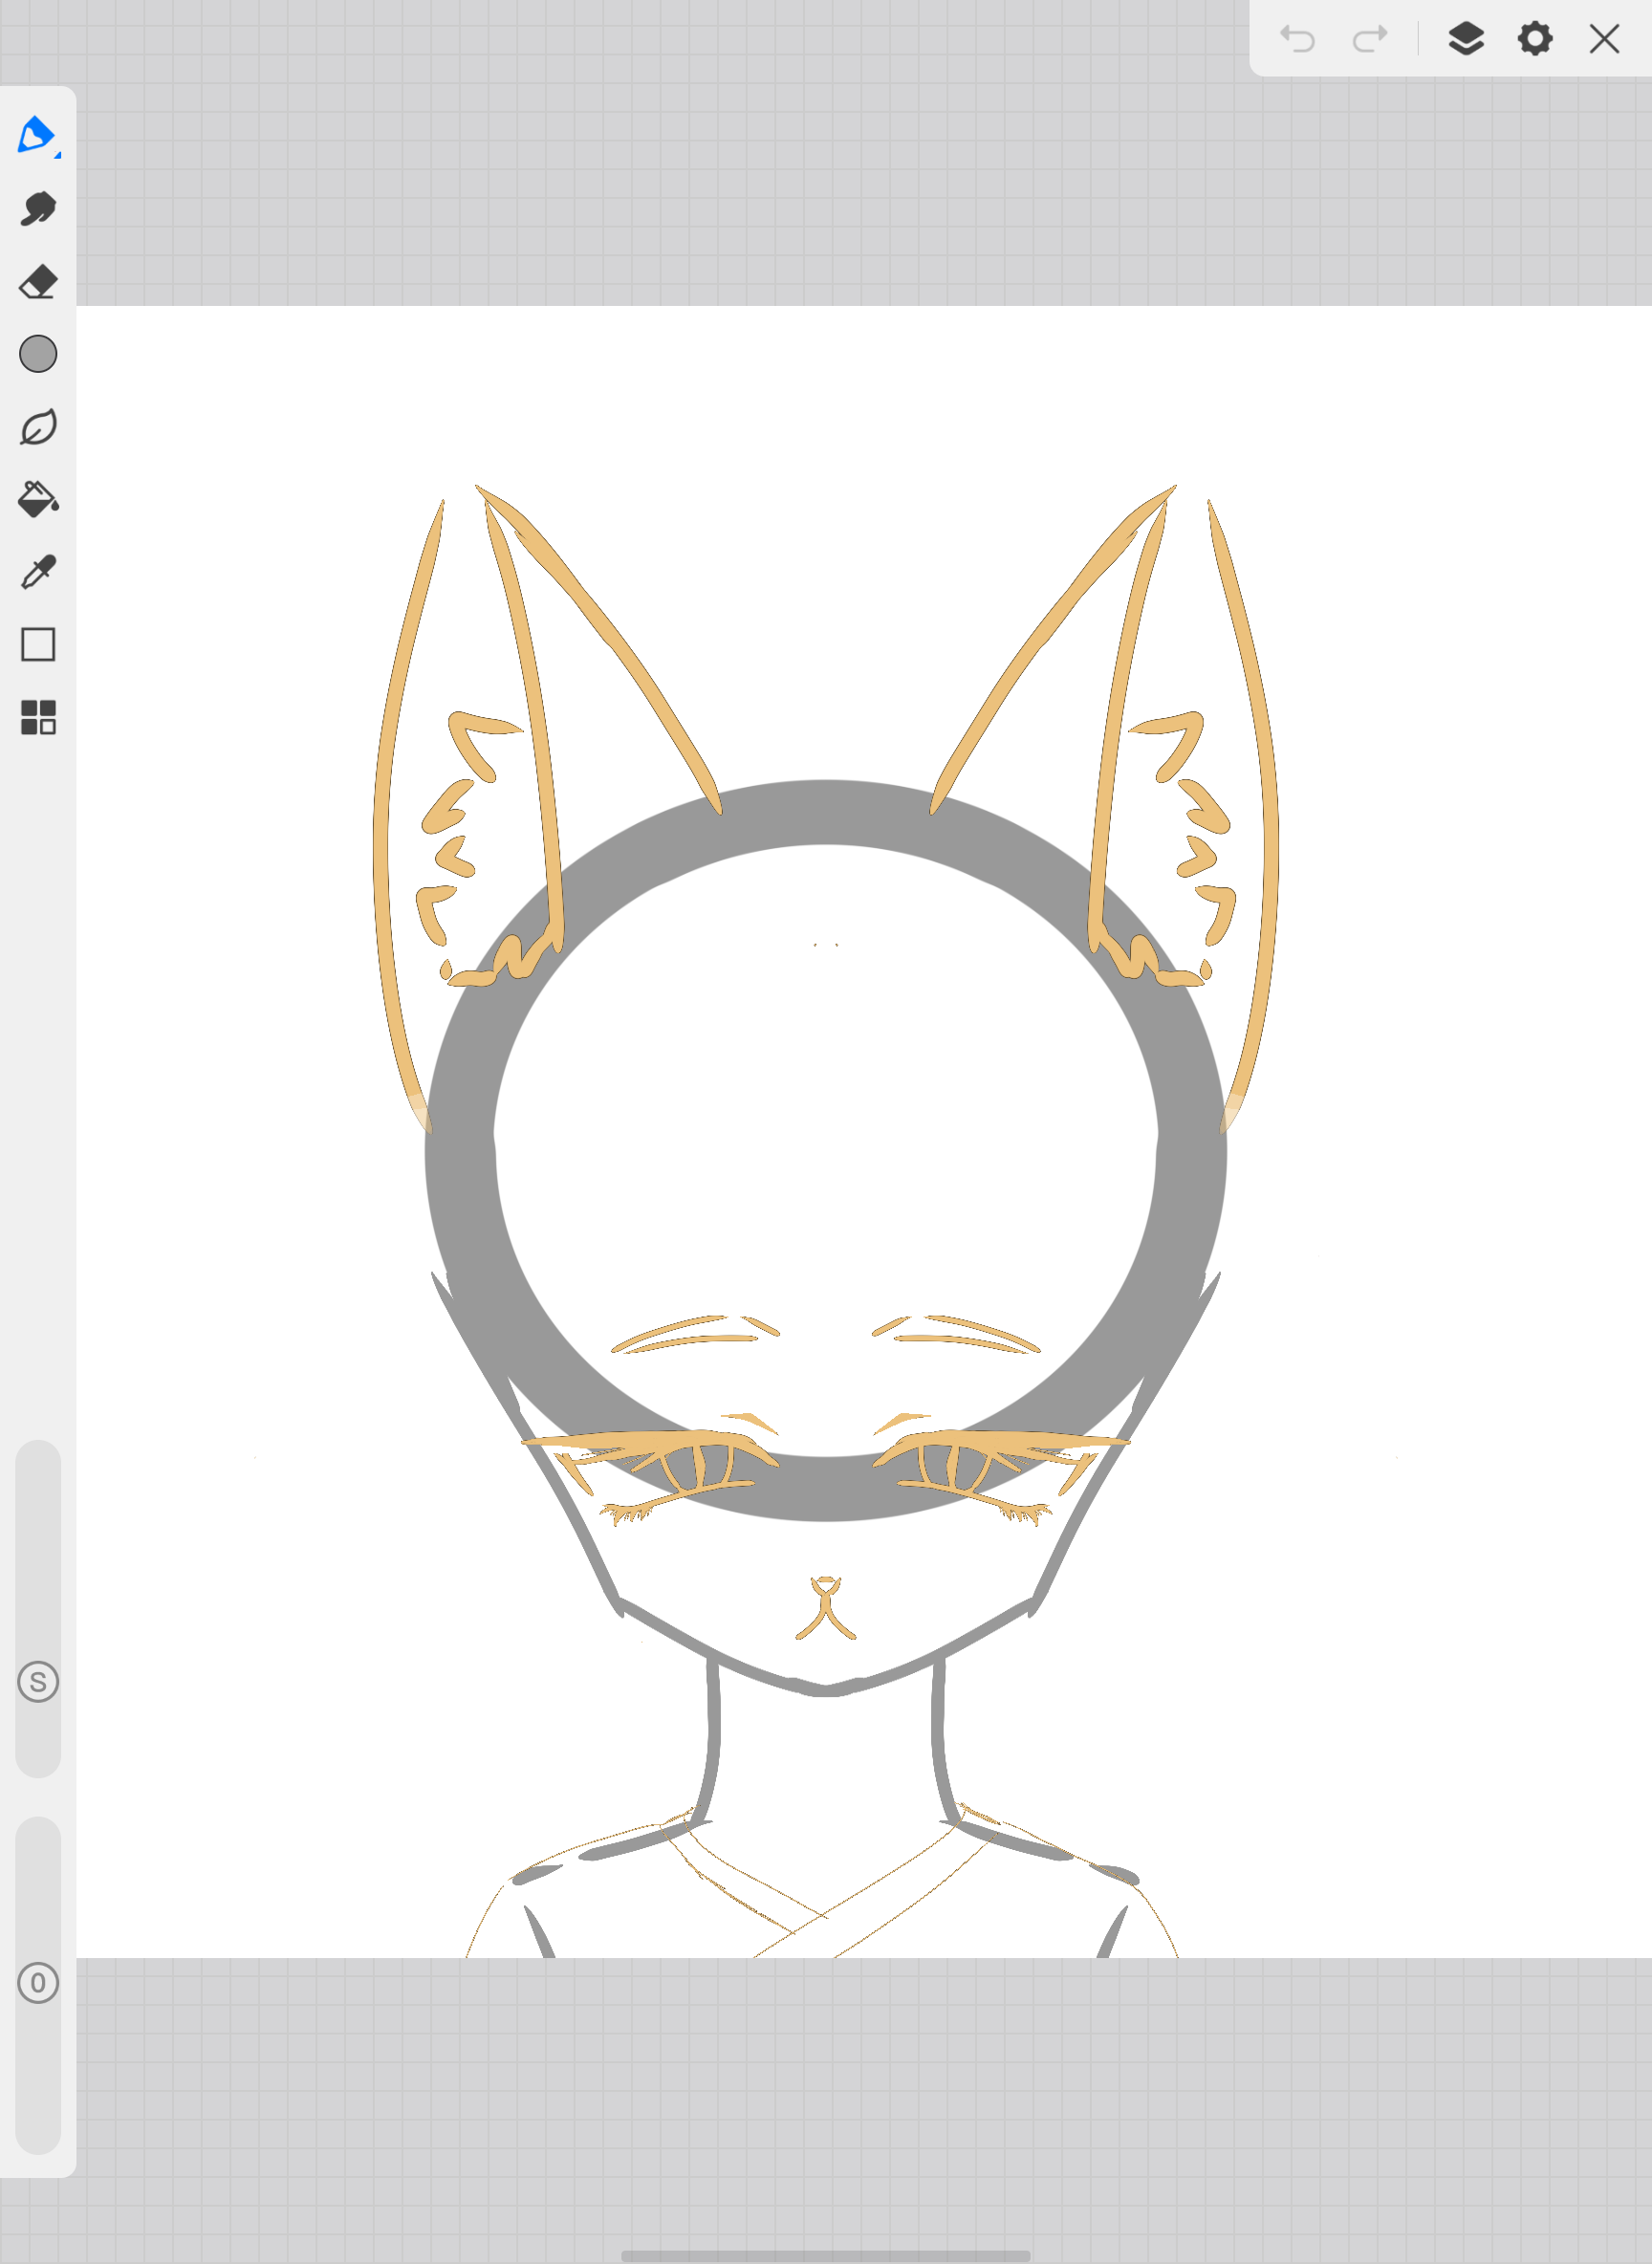
Task: Open the four-square grid menu
Action: click(x=38, y=717)
